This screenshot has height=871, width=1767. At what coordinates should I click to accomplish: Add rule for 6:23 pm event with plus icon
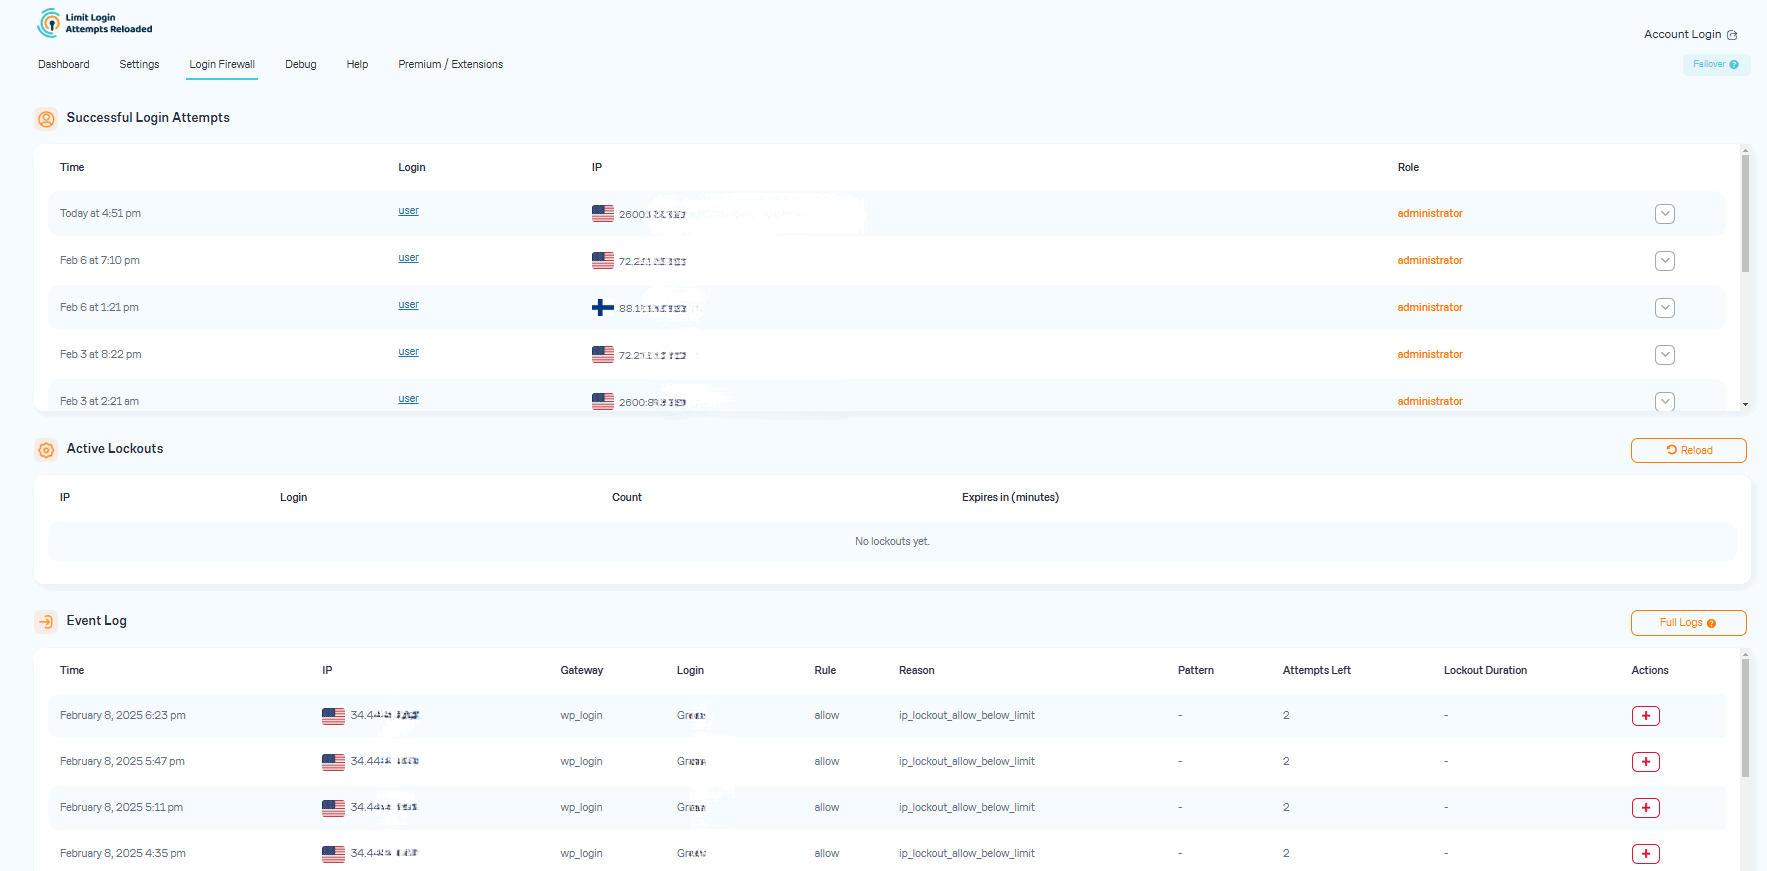pos(1645,716)
